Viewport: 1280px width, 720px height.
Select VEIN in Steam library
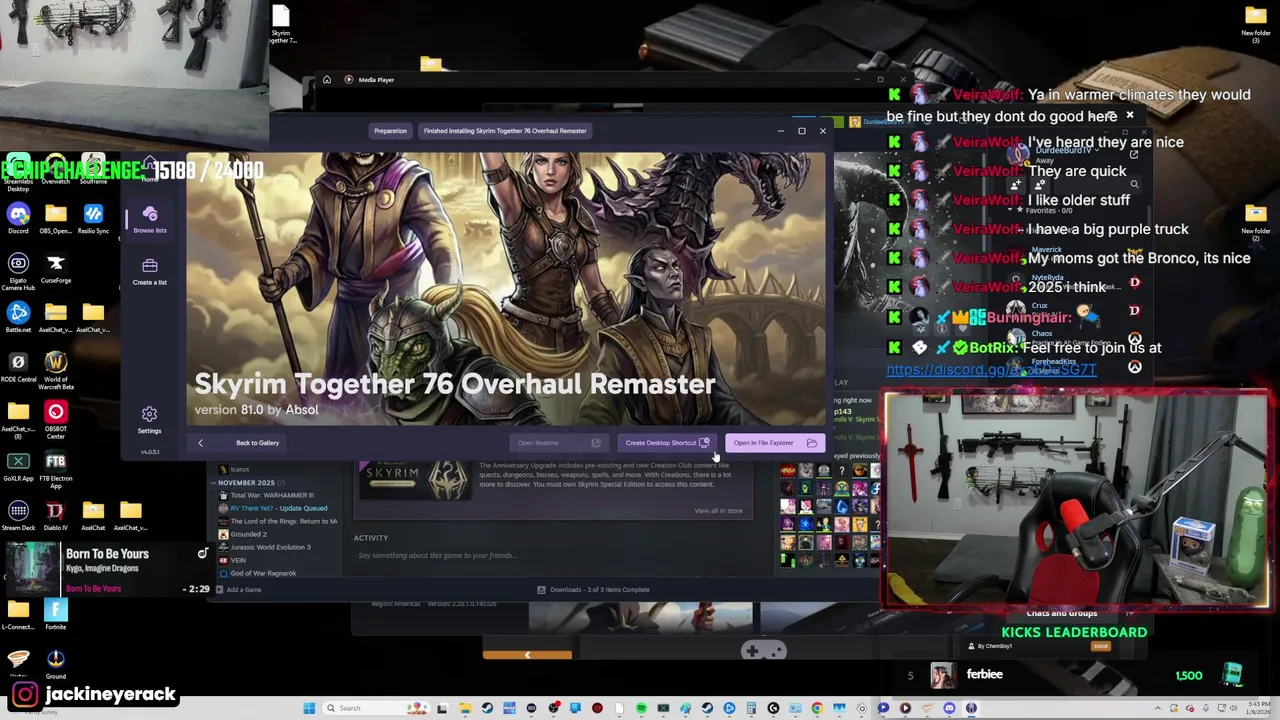point(233,560)
